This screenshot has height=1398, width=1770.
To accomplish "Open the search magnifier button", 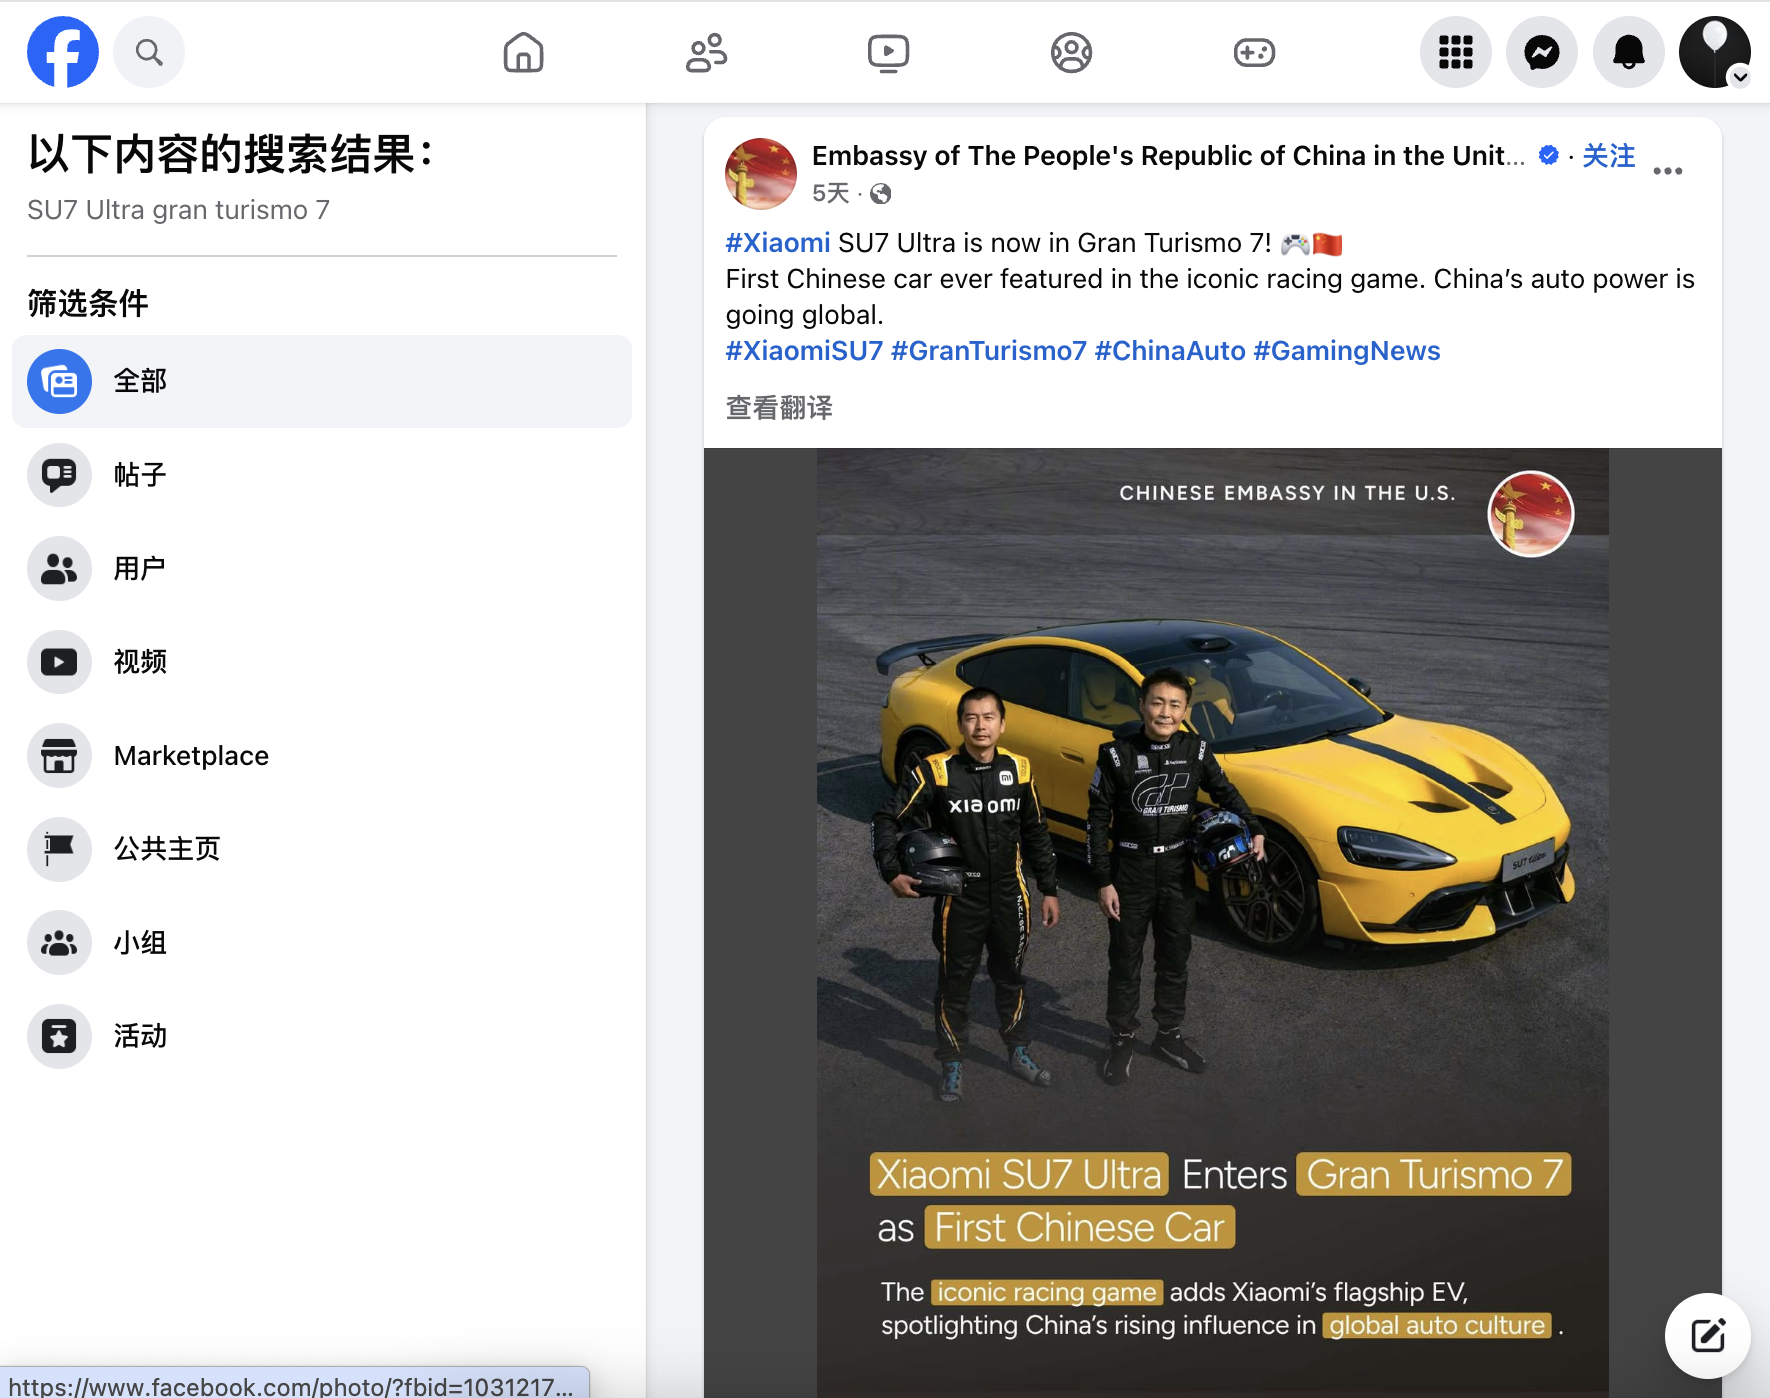I will (149, 52).
